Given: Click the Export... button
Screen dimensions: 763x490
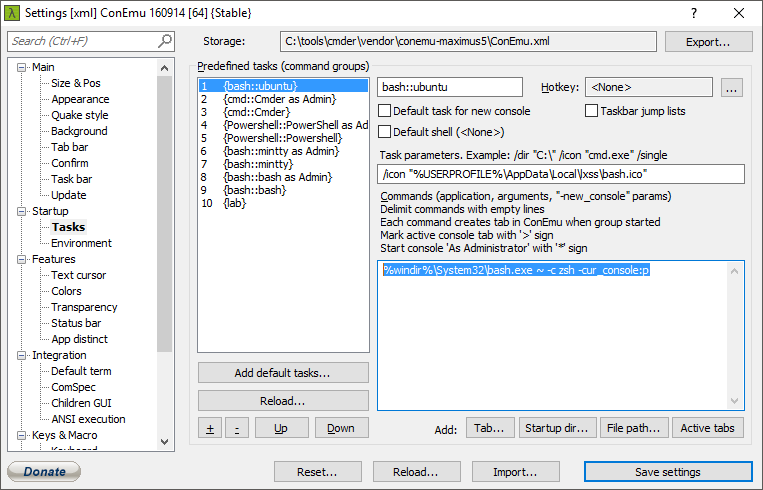Looking at the screenshot, I should click(708, 42).
